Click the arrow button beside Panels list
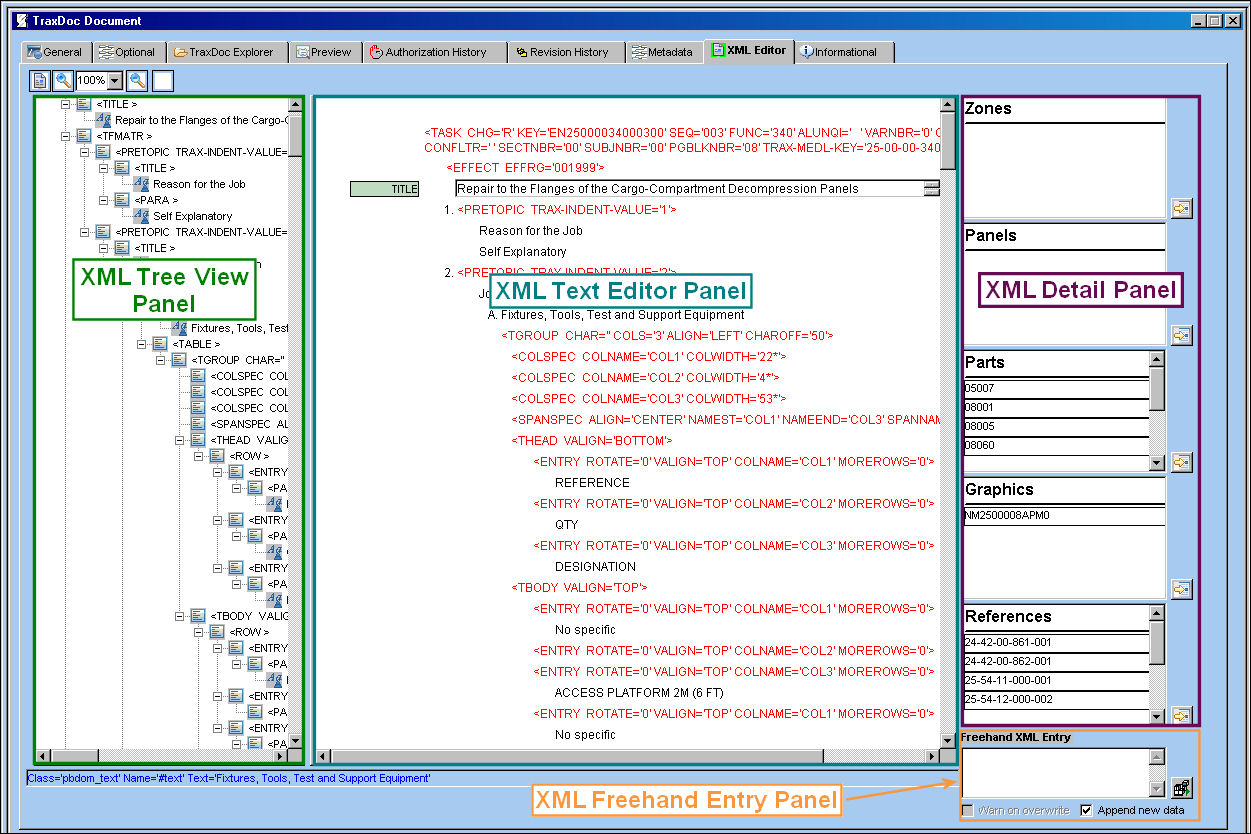Viewport: 1251px width, 834px height. (1182, 335)
